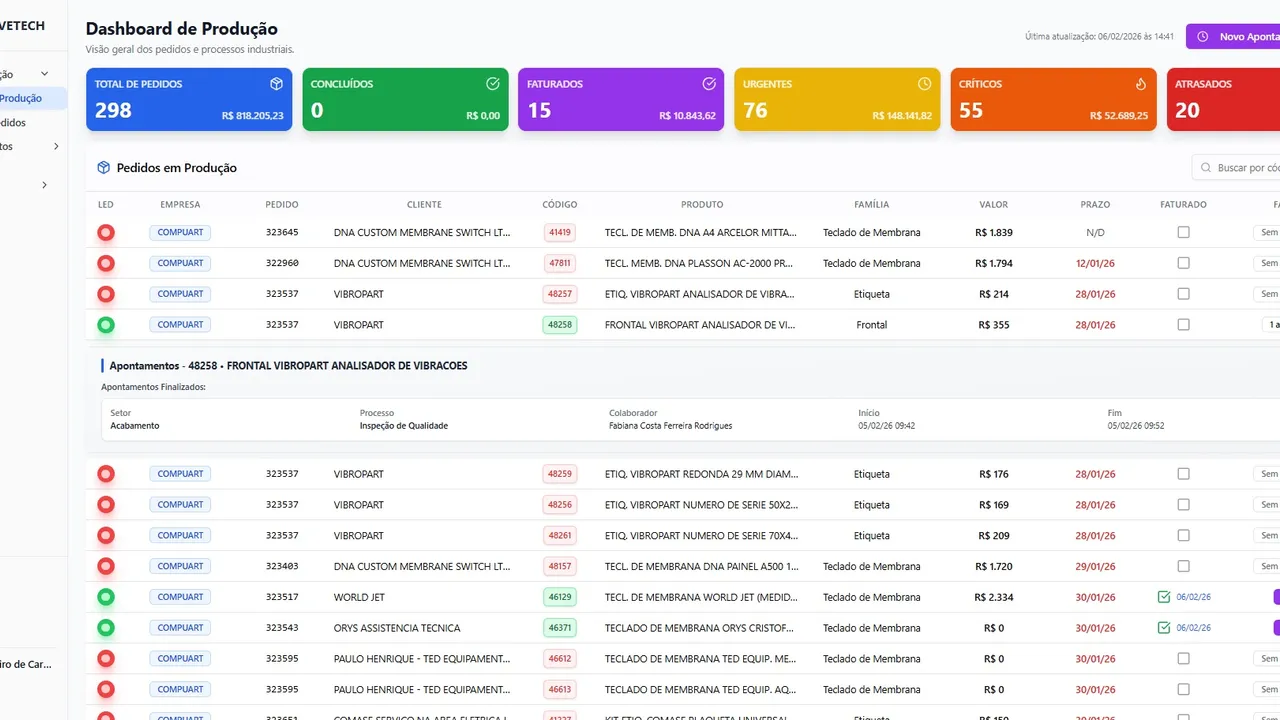Tick the Faturado checkbox for código 46613
This screenshot has width=1280, height=720.
1184,690
